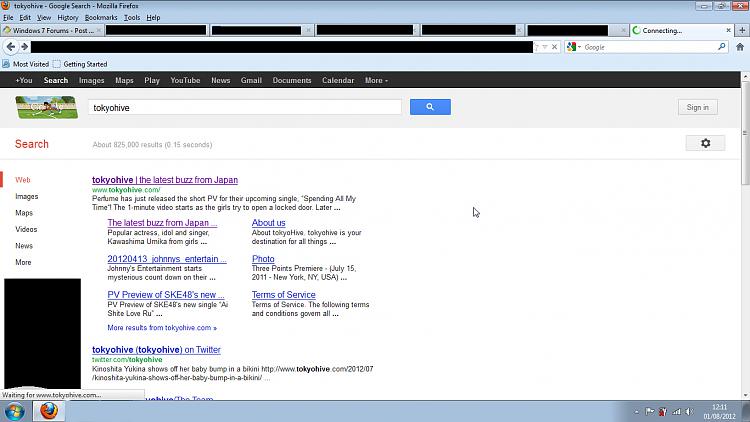The width and height of the screenshot is (750, 422).
Task: Select Maps in left sidebar
Action: click(24, 213)
